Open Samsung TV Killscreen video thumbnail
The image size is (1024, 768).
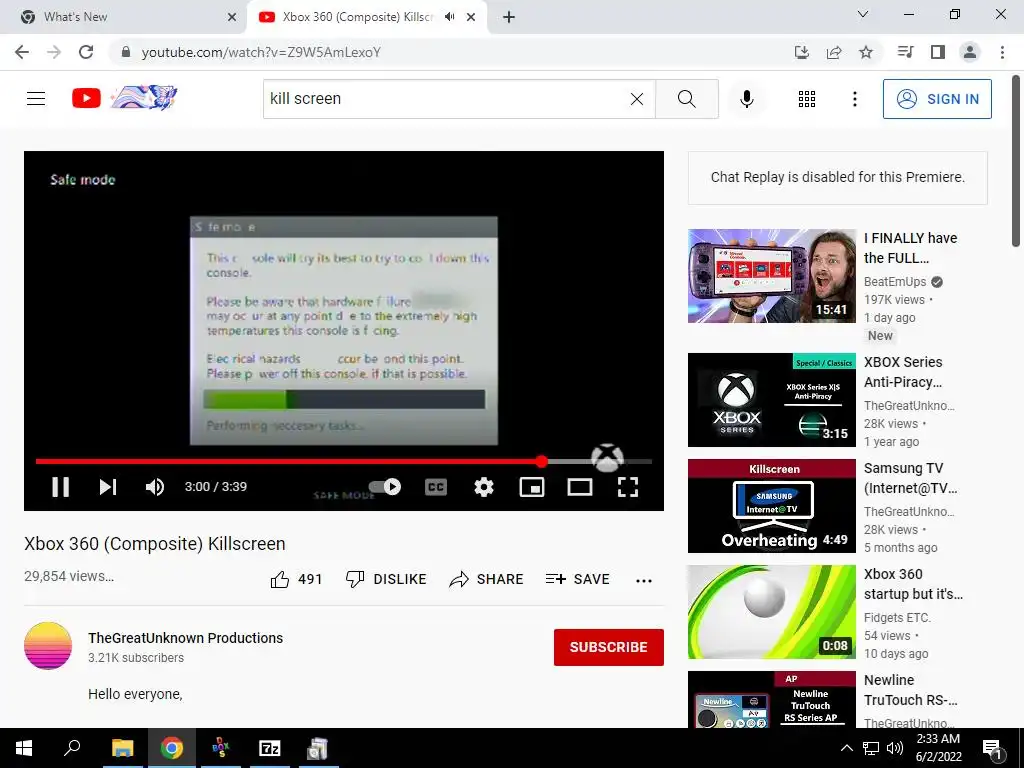[772, 505]
